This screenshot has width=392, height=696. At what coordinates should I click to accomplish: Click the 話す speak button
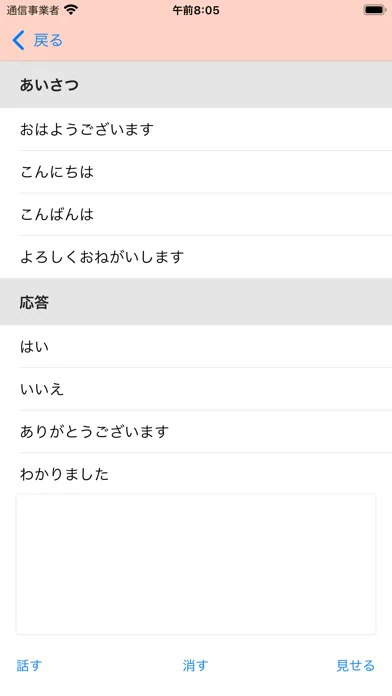[29, 665]
